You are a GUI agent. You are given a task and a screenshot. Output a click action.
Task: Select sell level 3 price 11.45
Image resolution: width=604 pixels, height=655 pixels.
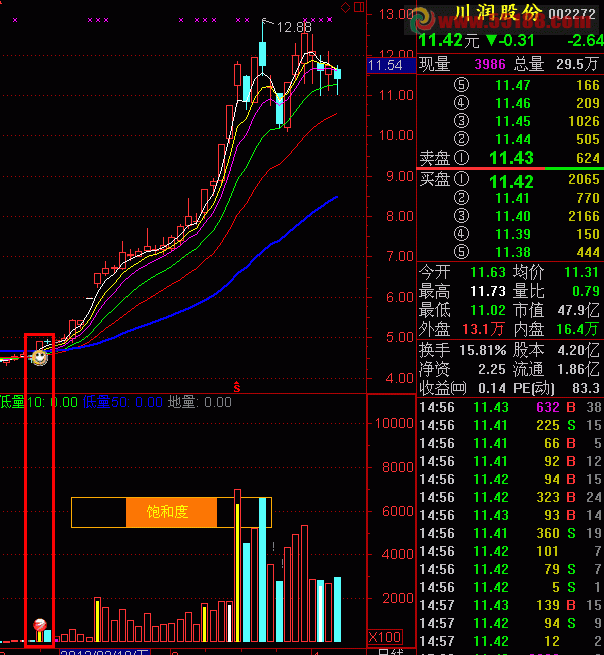pos(513,121)
